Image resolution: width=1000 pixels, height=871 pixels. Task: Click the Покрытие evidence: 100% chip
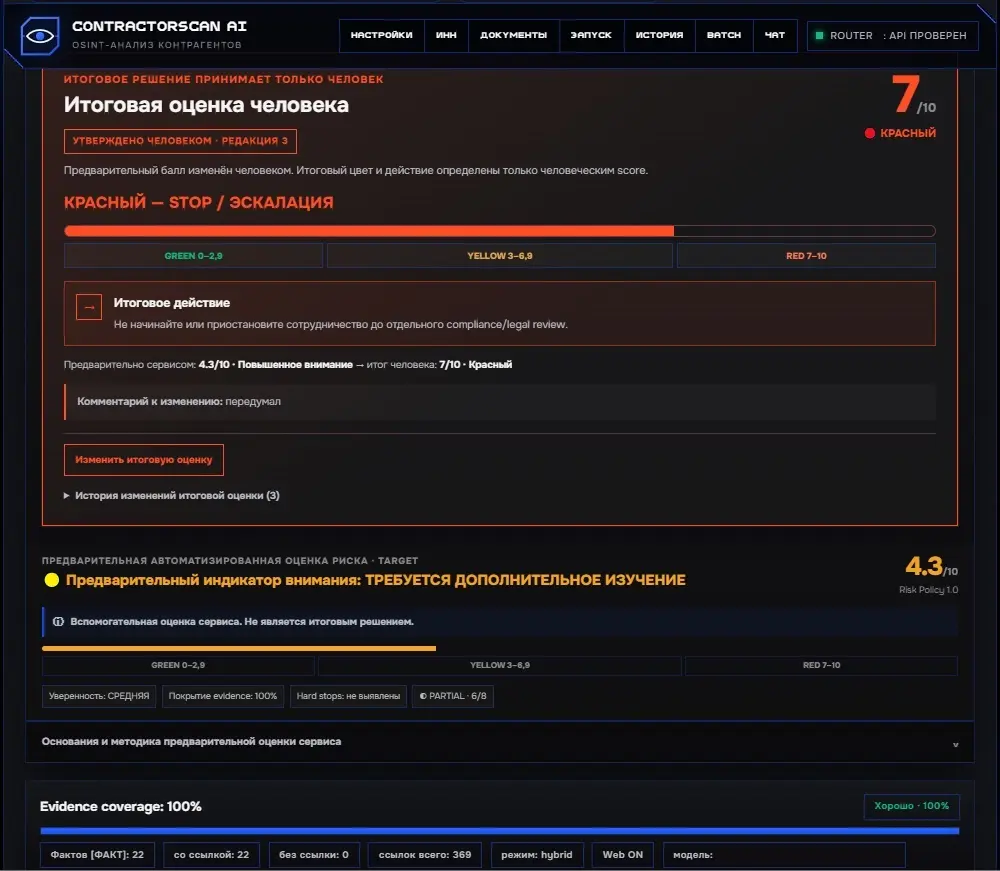[x=223, y=696]
